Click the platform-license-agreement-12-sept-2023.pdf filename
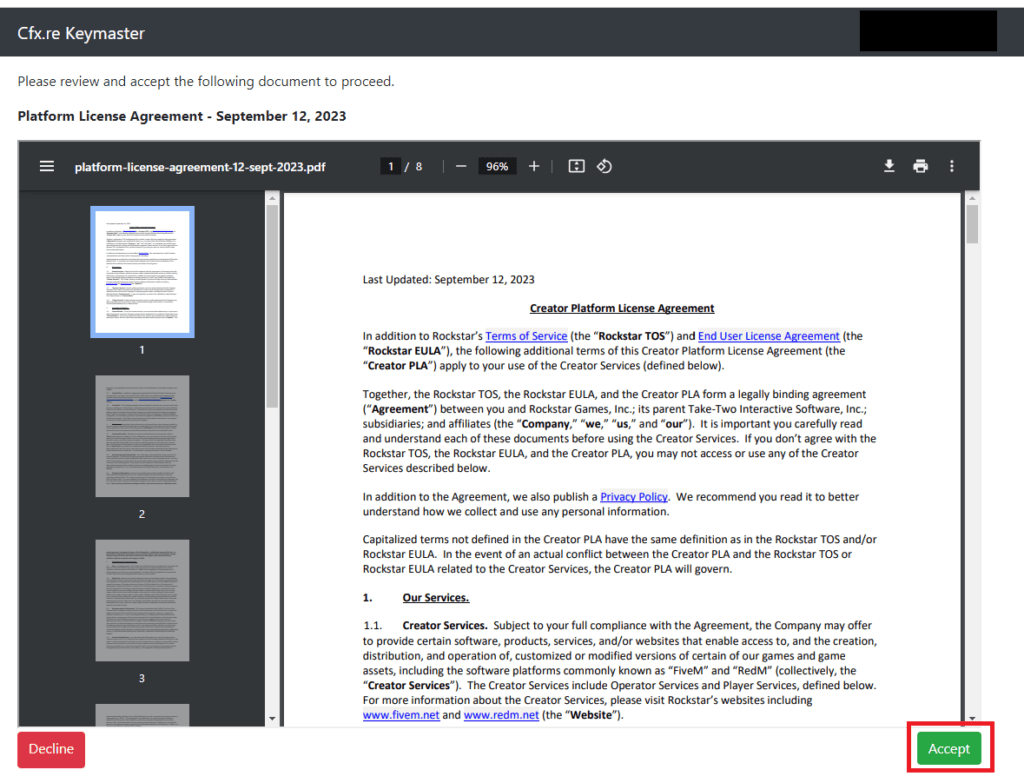 point(200,167)
